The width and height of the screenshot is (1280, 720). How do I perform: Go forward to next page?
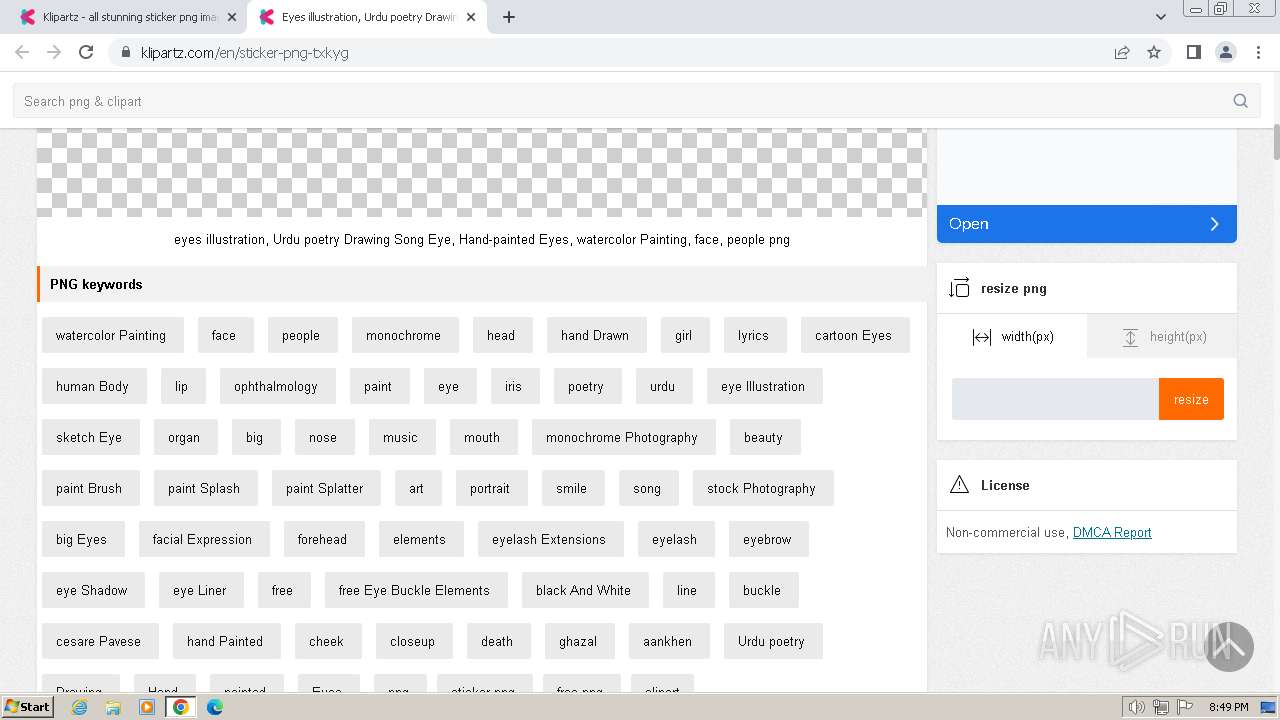(x=54, y=52)
